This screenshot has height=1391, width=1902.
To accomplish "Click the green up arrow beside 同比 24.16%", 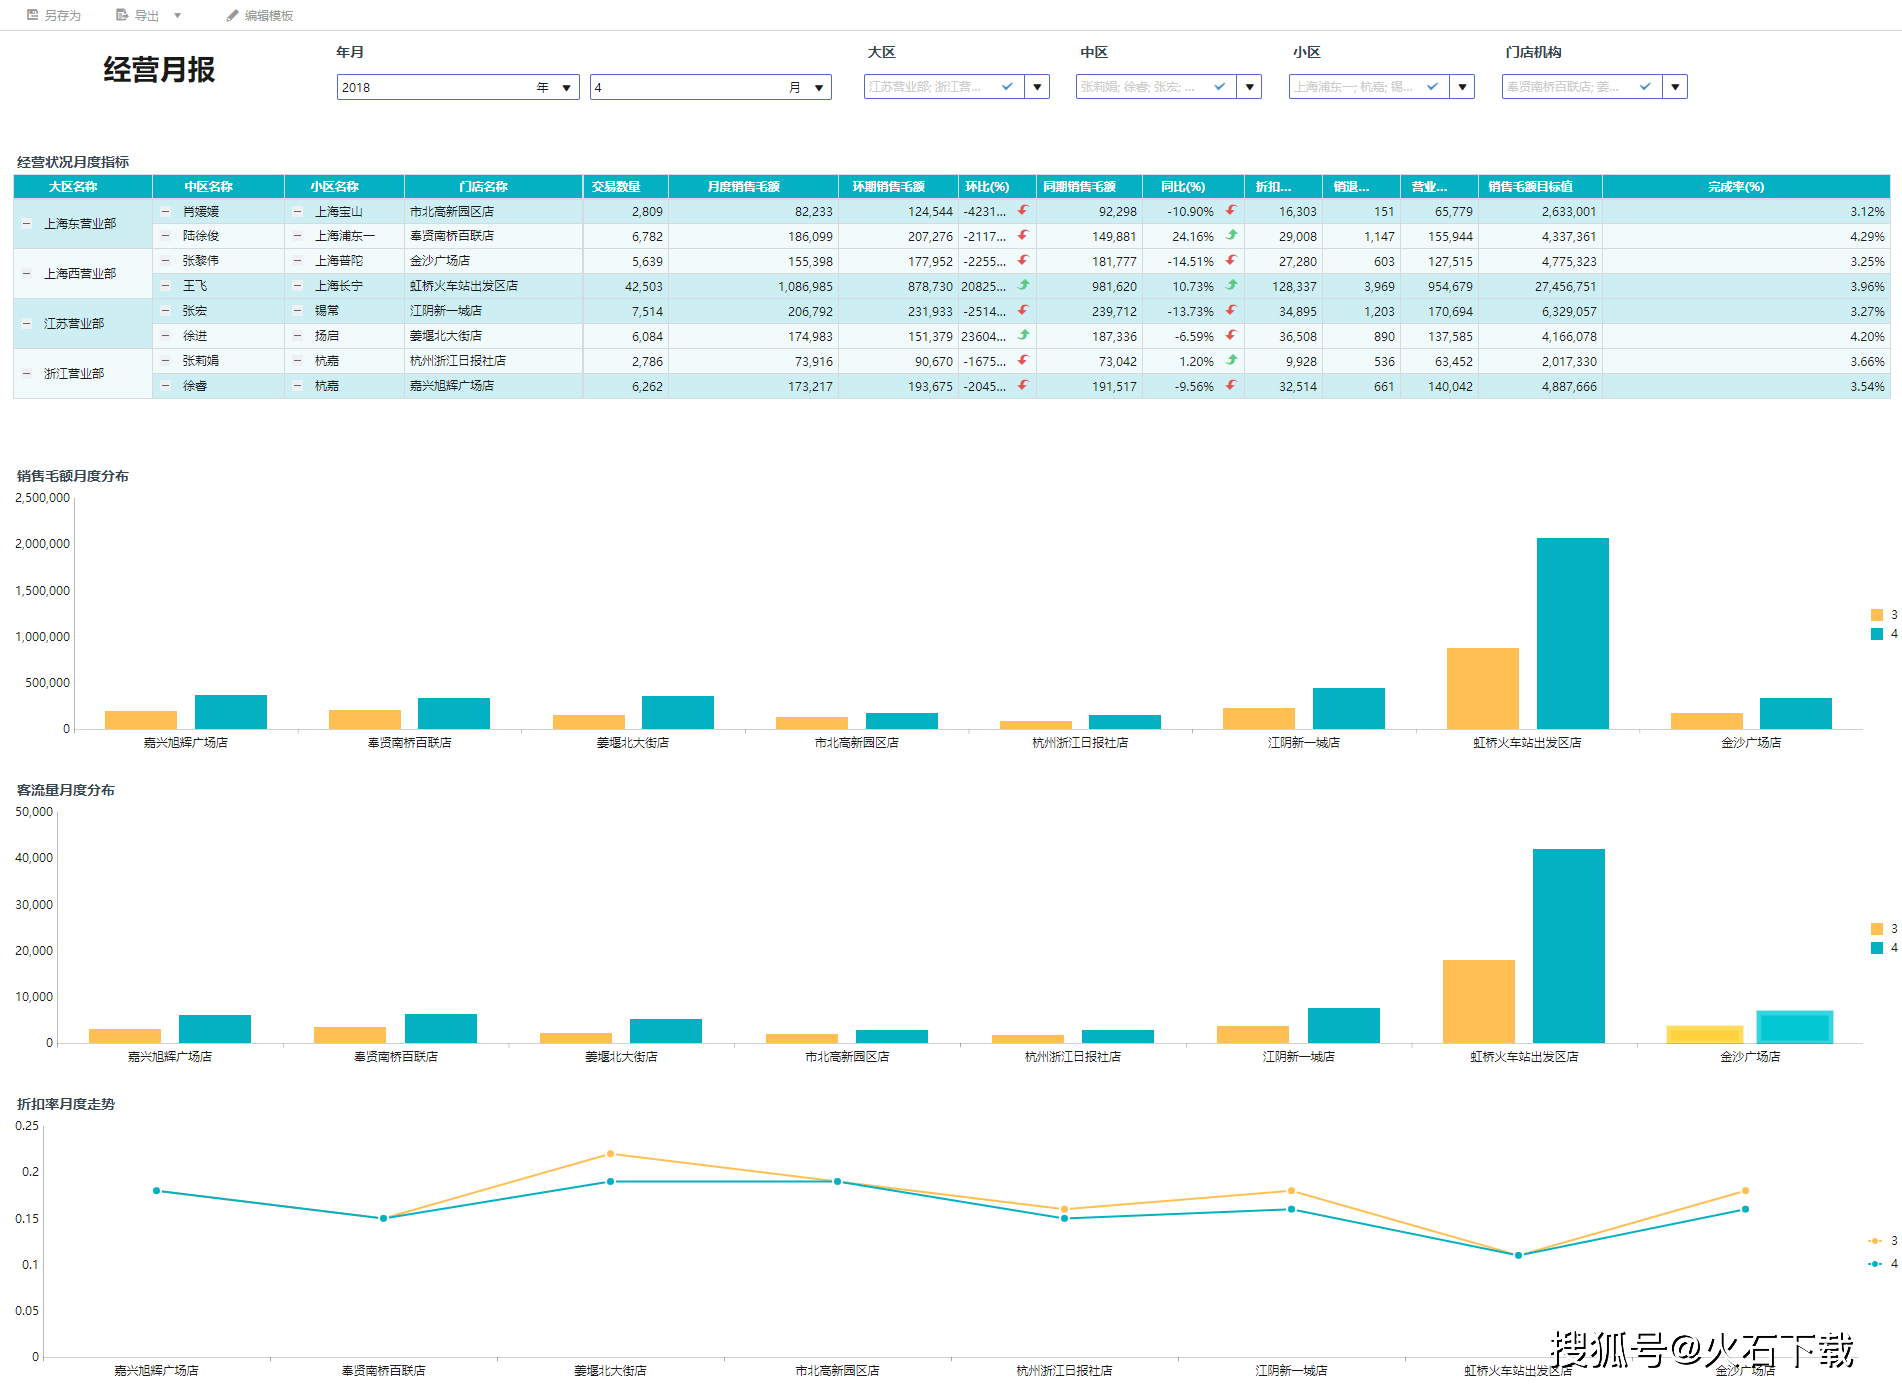I will [x=1231, y=236].
